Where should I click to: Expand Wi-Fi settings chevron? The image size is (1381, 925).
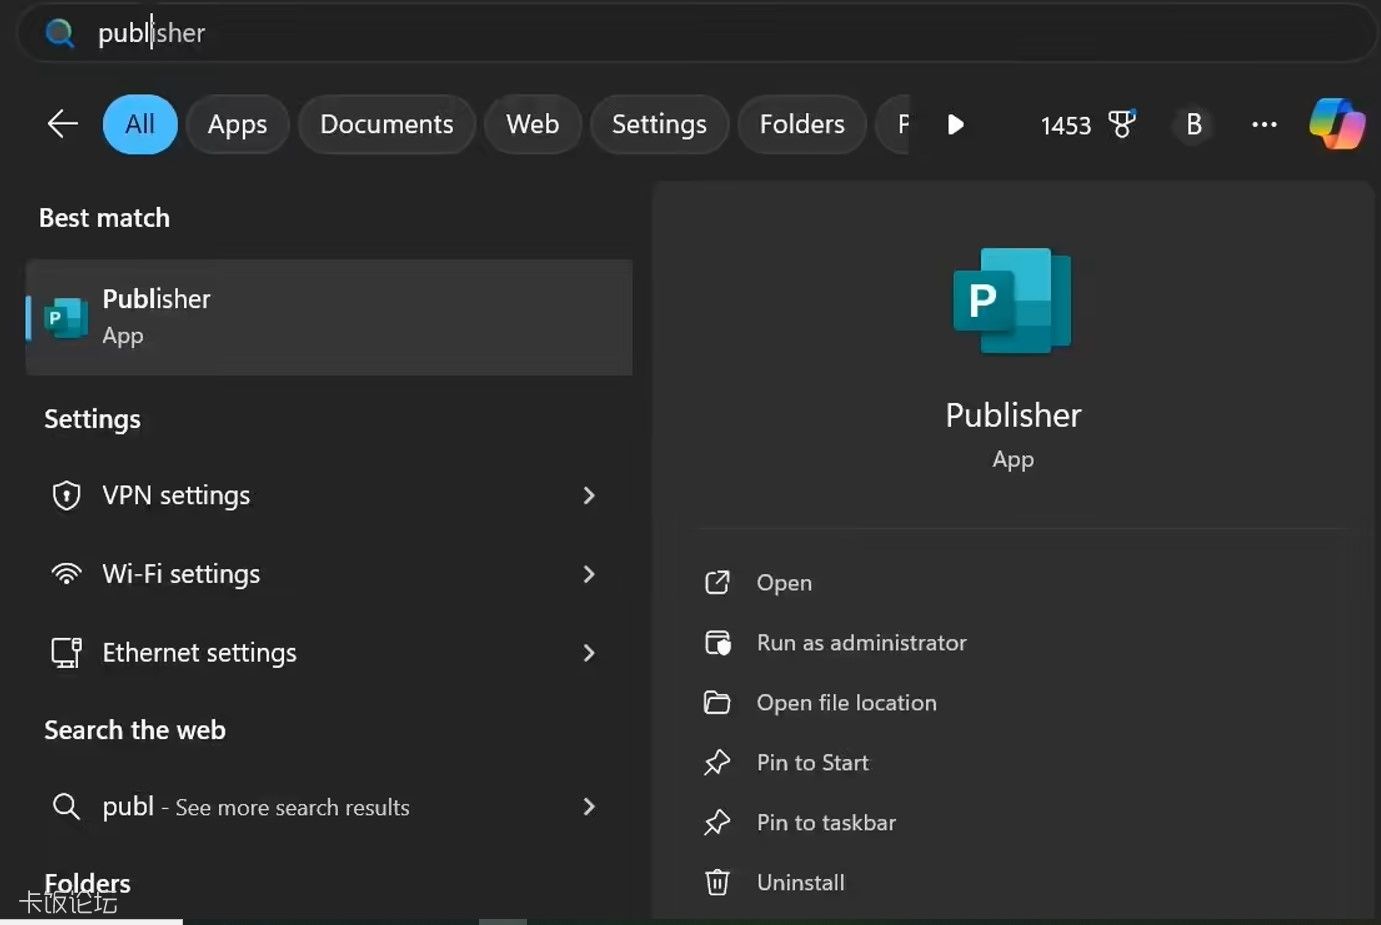point(589,574)
